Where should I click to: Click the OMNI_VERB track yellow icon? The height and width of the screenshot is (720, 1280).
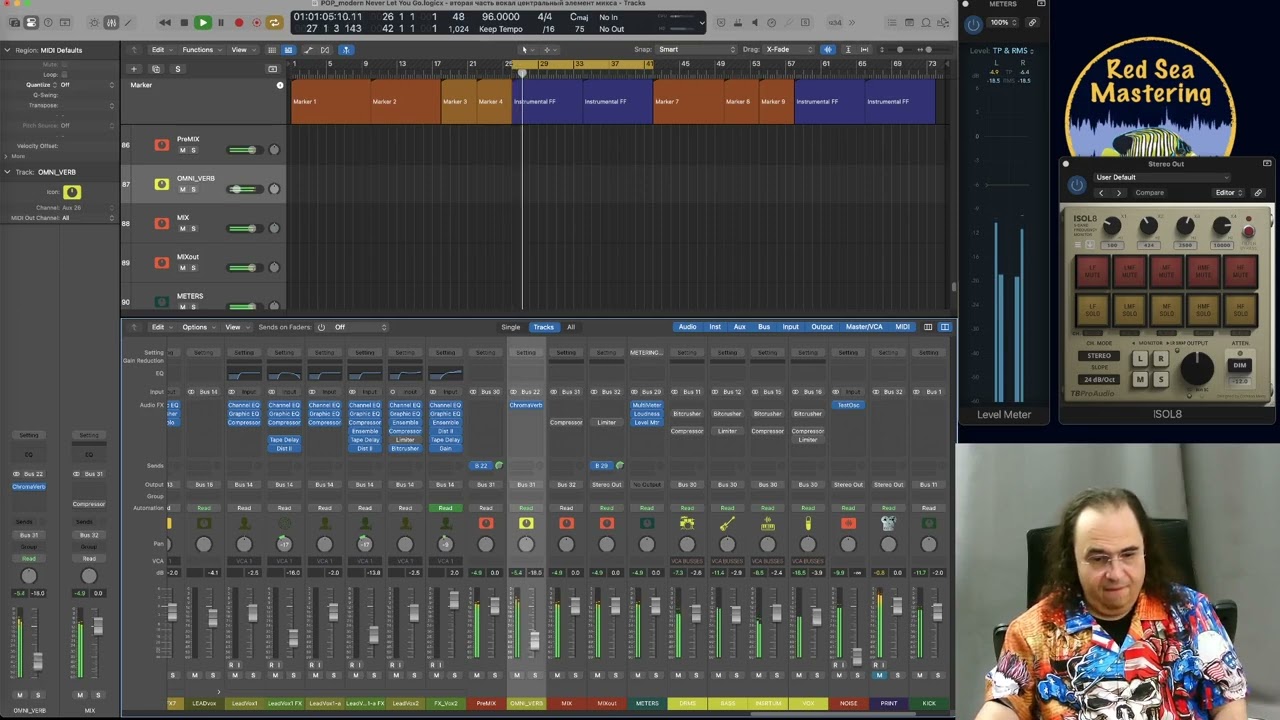coord(161,184)
